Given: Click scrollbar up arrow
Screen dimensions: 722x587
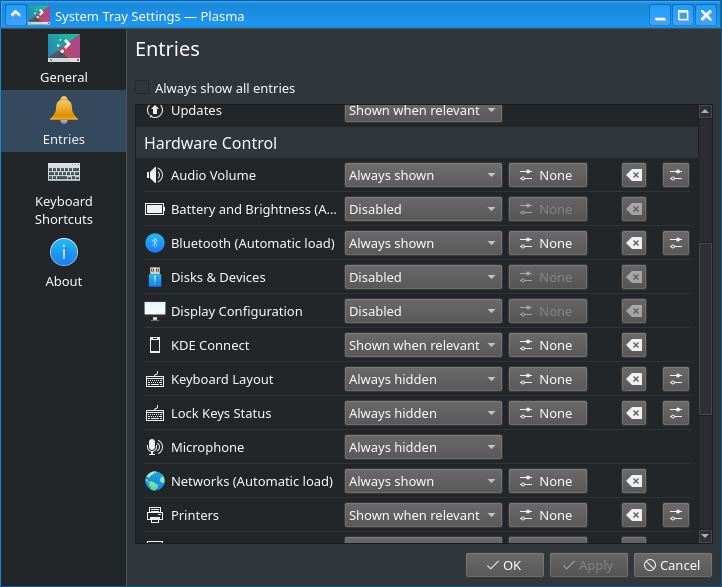Looking at the screenshot, I should [705, 111].
